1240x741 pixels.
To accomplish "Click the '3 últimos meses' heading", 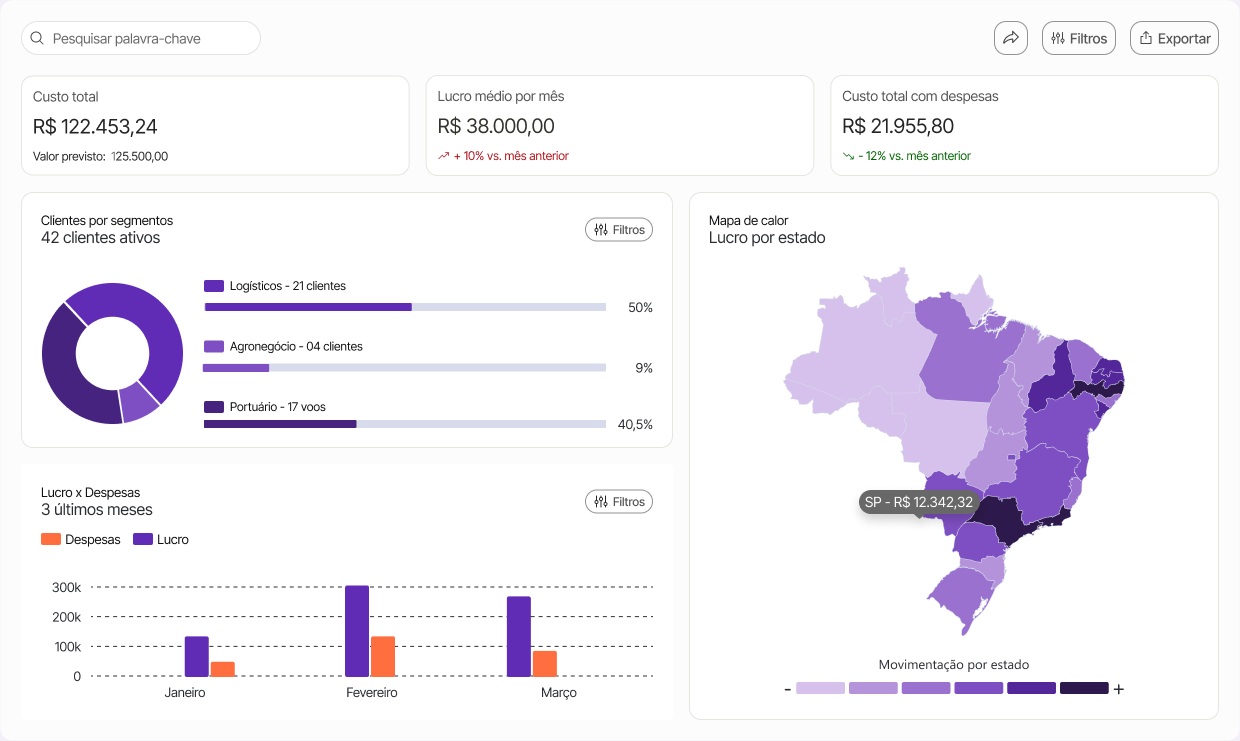I will click(97, 510).
